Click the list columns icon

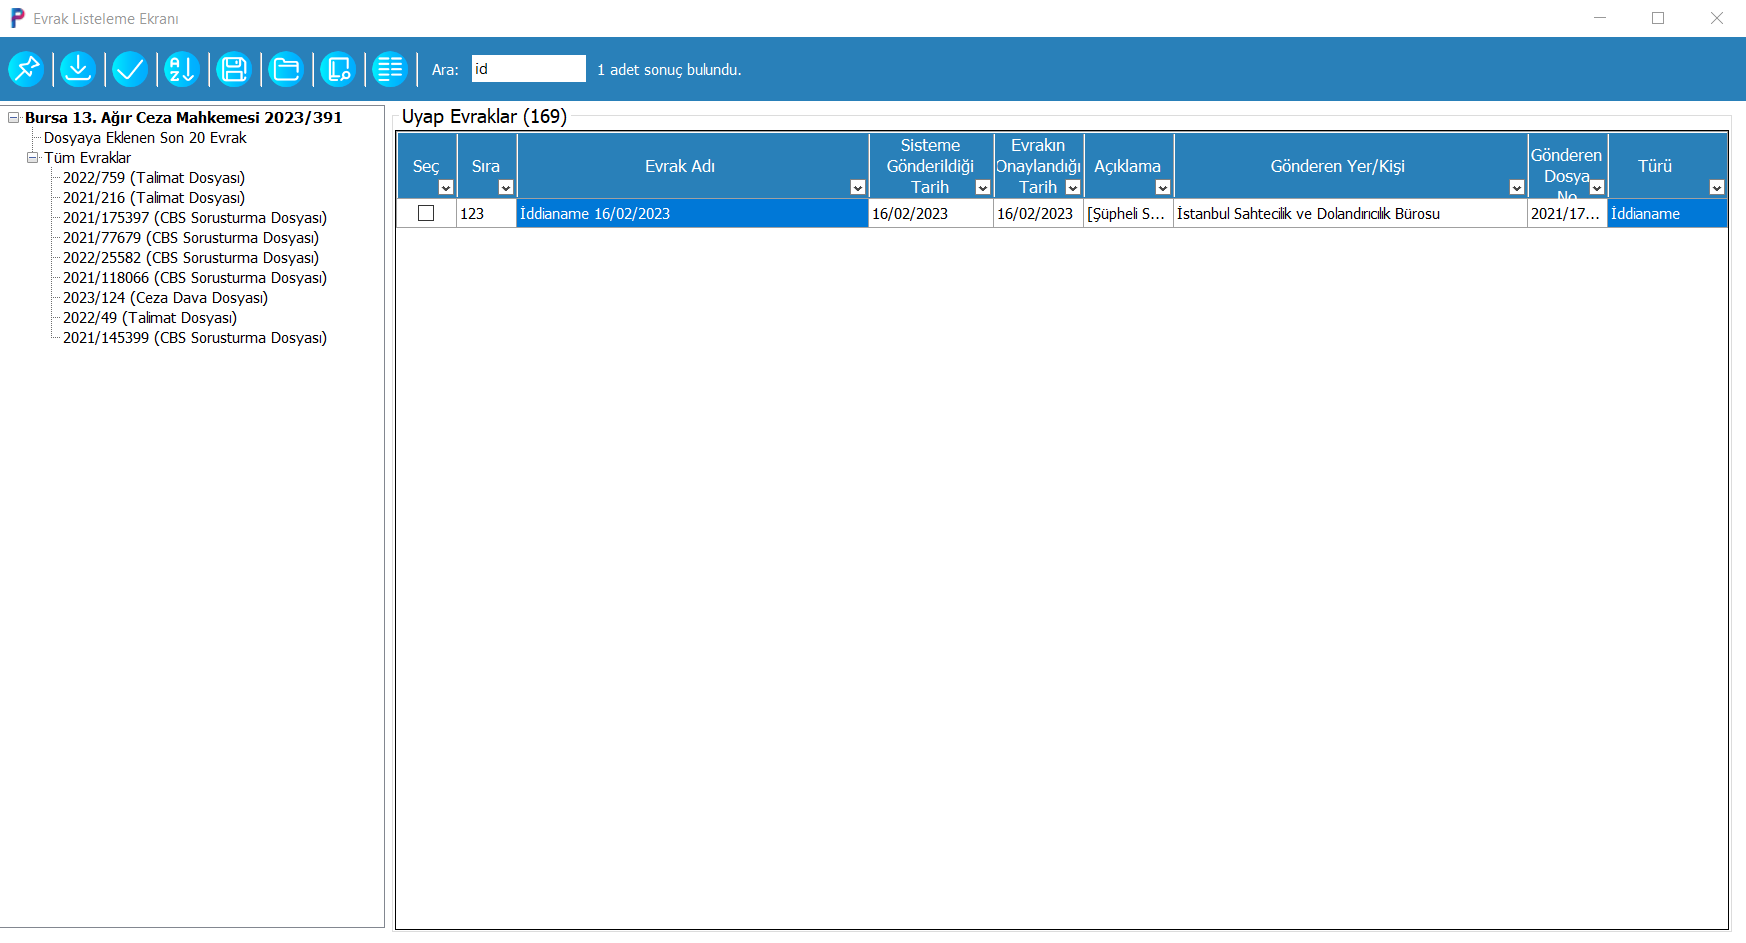point(390,69)
